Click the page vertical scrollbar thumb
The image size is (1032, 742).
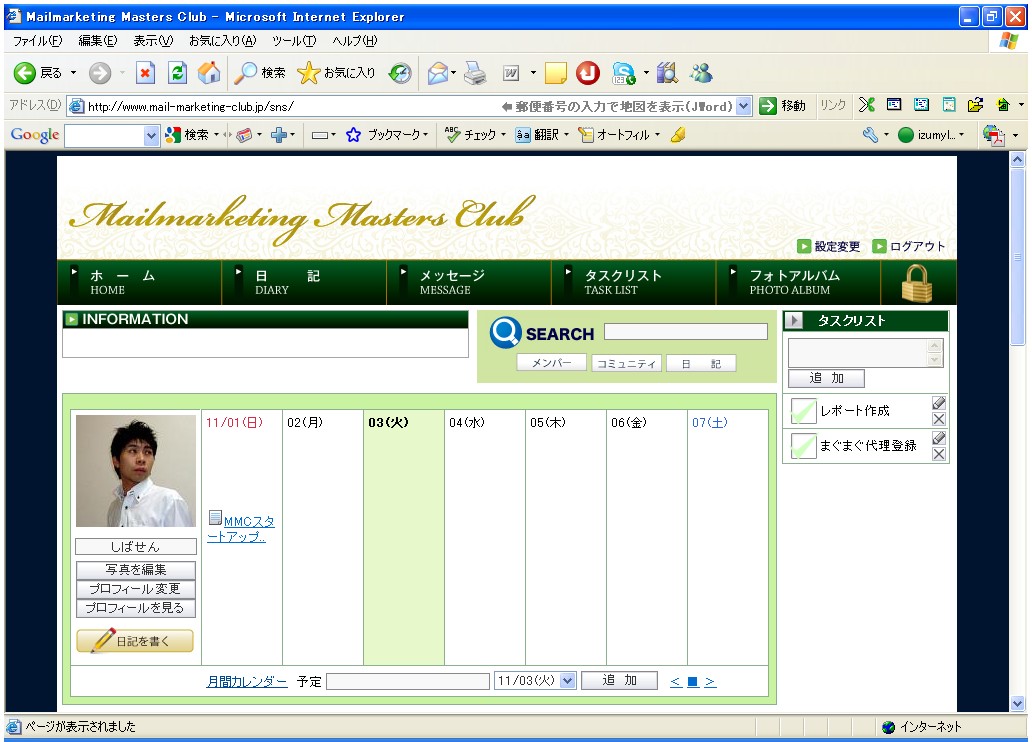coord(1018,257)
